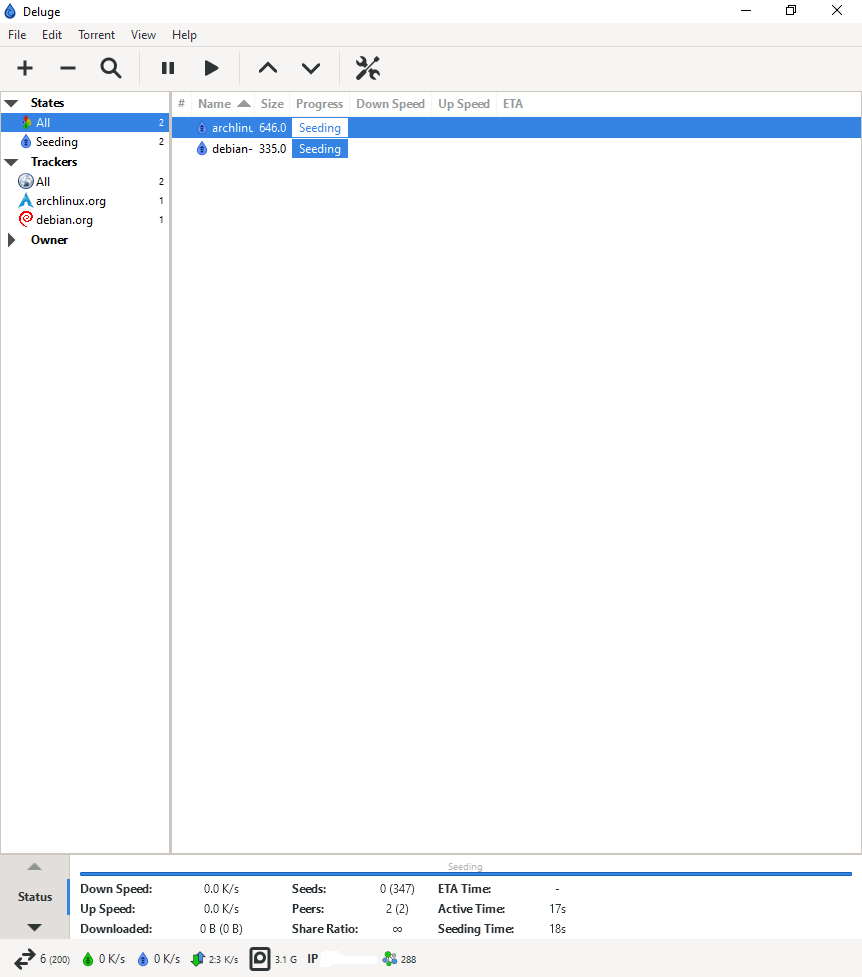Click the Share Ratio value
The height and width of the screenshot is (977, 862).
pyautogui.click(x=397, y=929)
